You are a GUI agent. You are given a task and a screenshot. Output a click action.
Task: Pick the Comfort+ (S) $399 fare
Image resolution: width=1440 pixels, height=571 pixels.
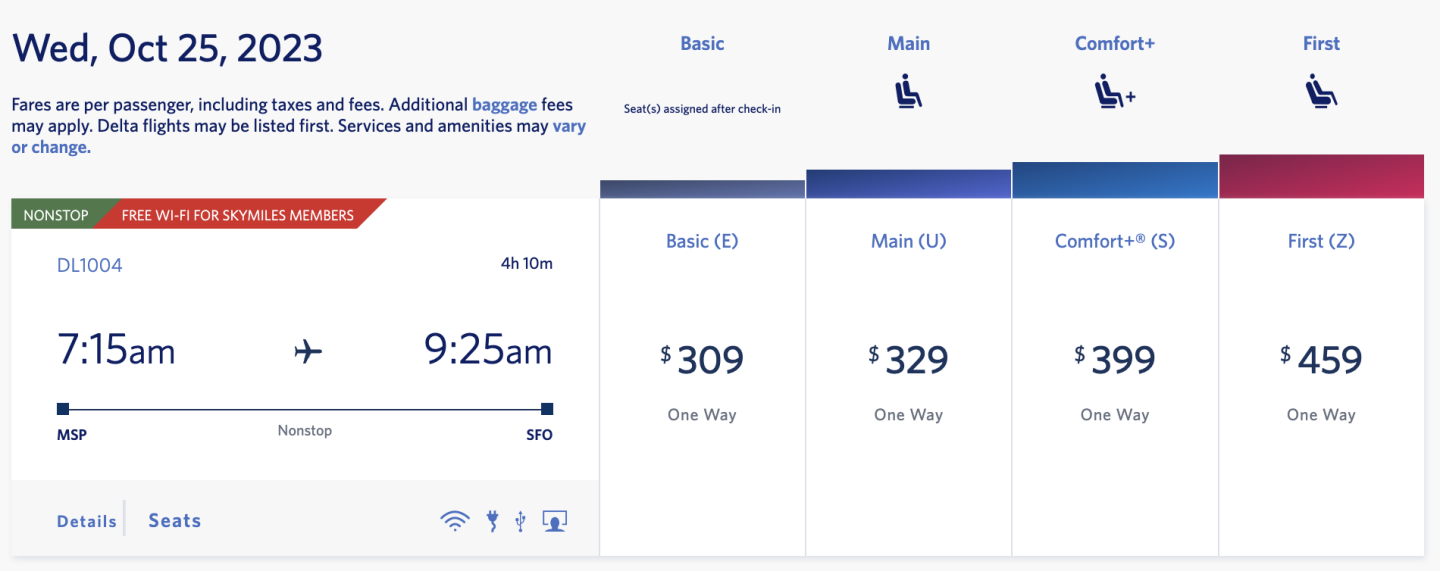click(x=1114, y=359)
